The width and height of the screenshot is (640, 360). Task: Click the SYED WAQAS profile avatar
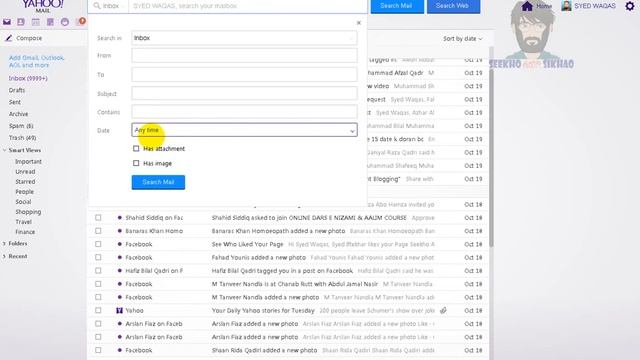pyautogui.click(x=566, y=6)
